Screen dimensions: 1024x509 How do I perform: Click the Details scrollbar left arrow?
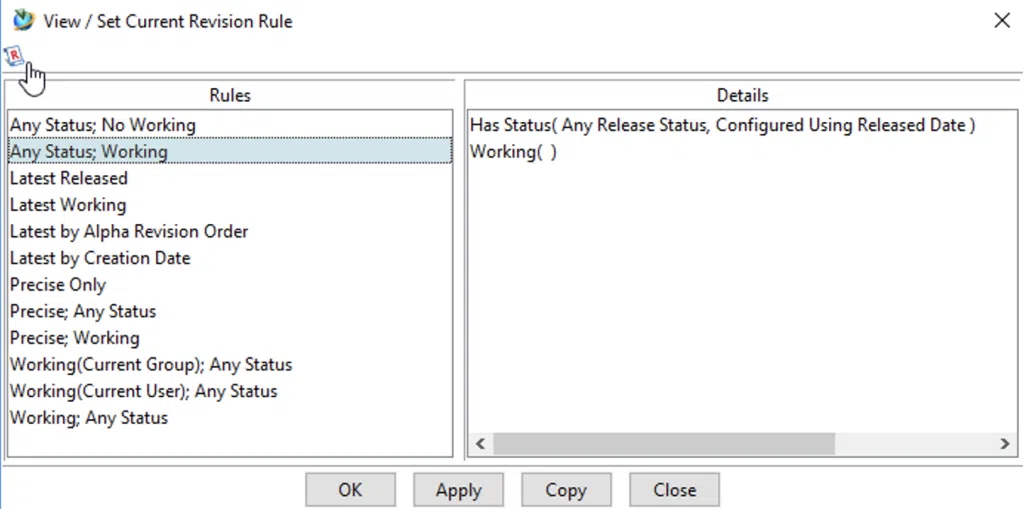pos(481,444)
